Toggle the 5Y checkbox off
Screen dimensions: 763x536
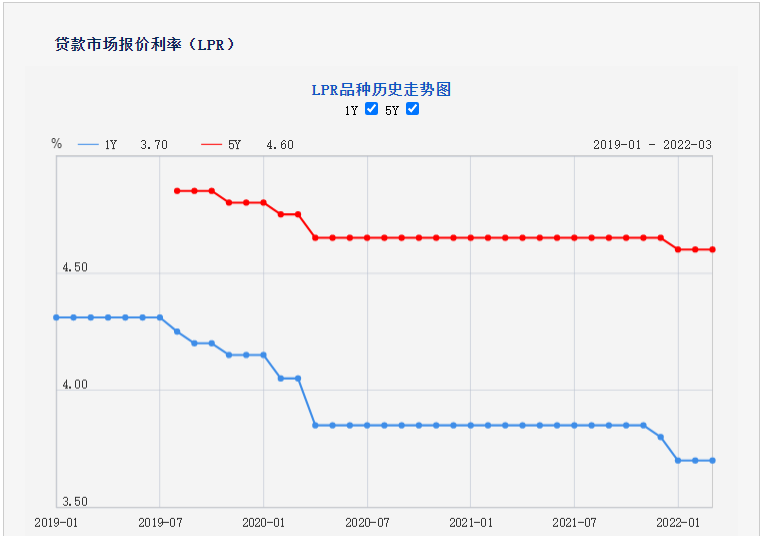(x=412, y=109)
